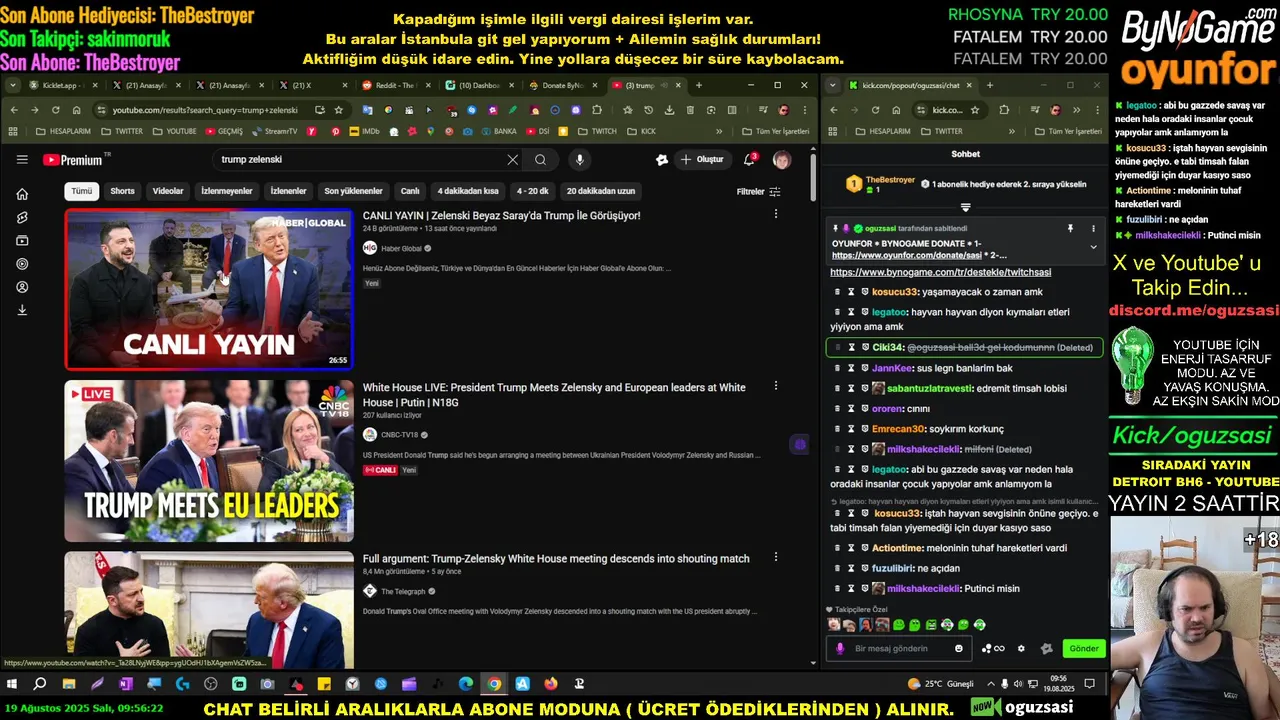The image size is (1280, 720).
Task: Open the Filtreler filter panel
Action: [x=758, y=191]
